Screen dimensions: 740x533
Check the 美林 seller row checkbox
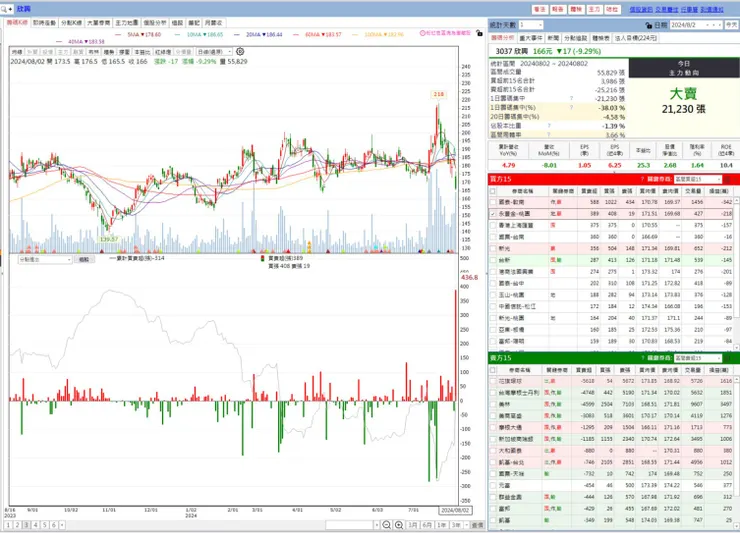click(493, 405)
